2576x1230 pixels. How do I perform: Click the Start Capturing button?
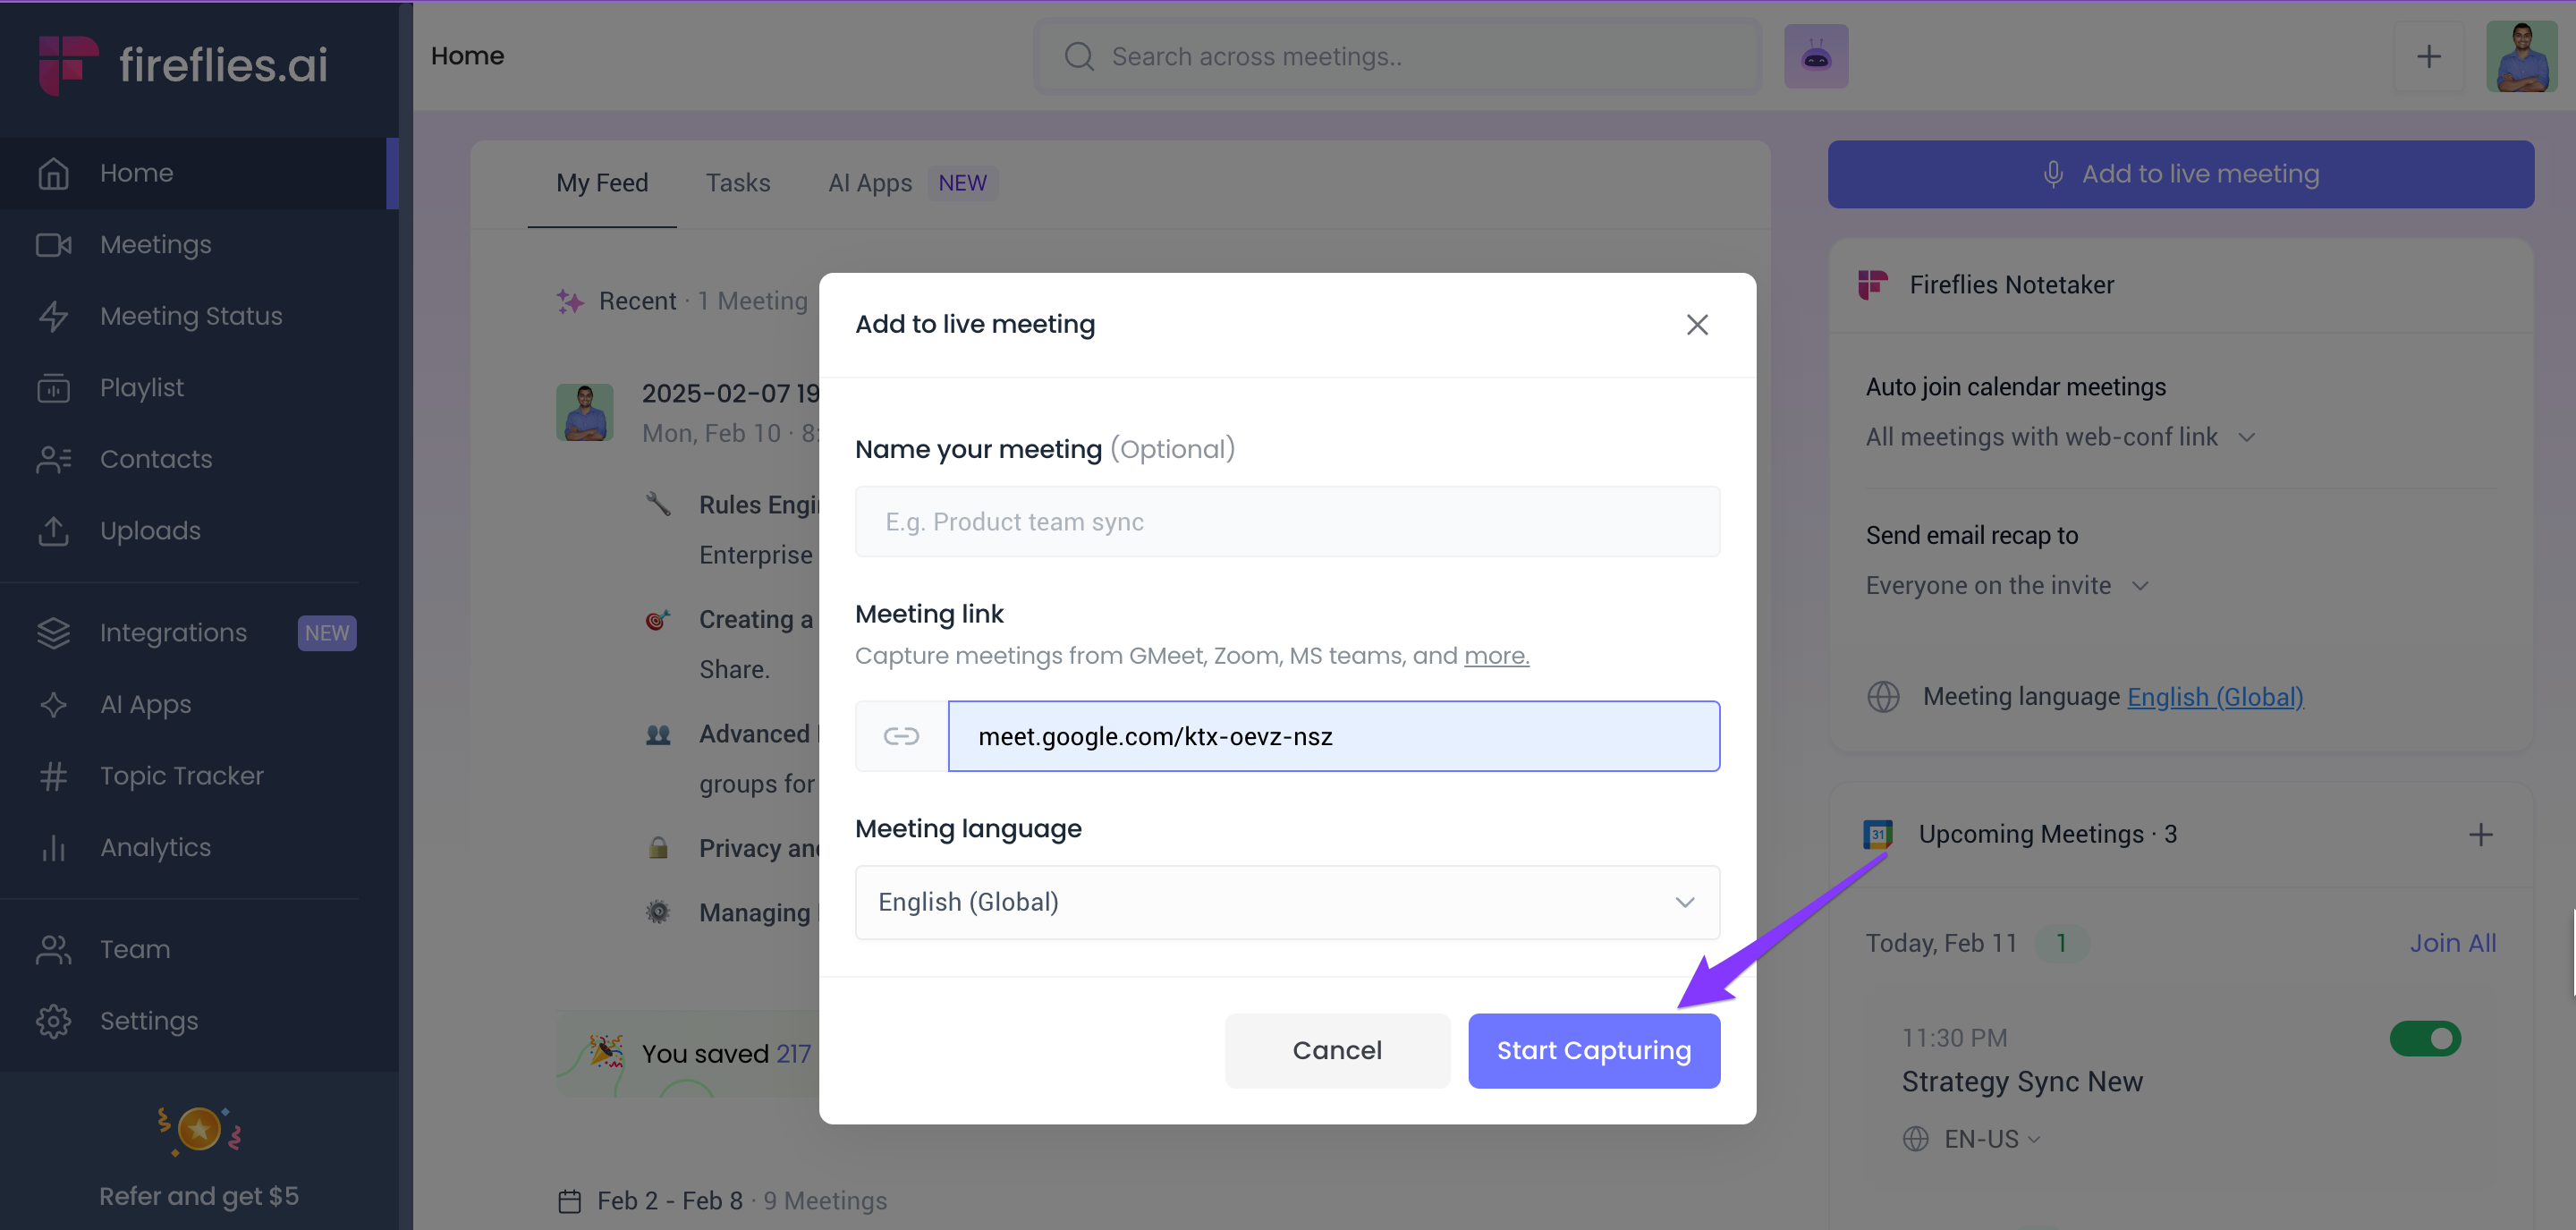click(1594, 1051)
